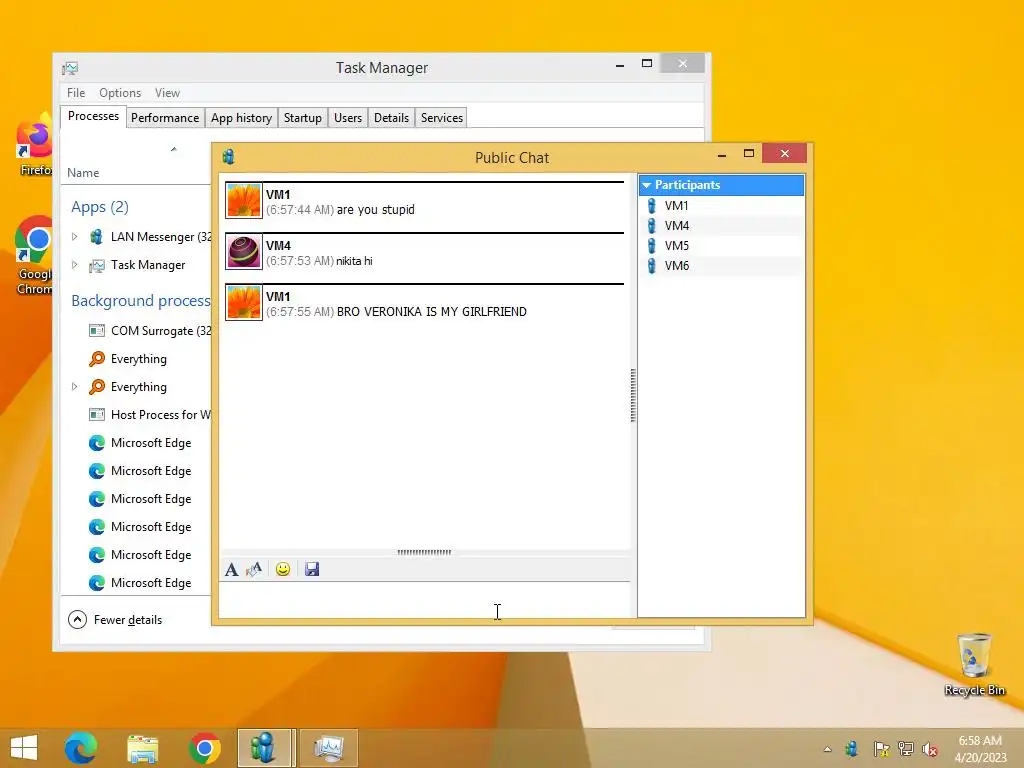
Task: Click the LAN Messenger taskbar button
Action: (x=266, y=748)
